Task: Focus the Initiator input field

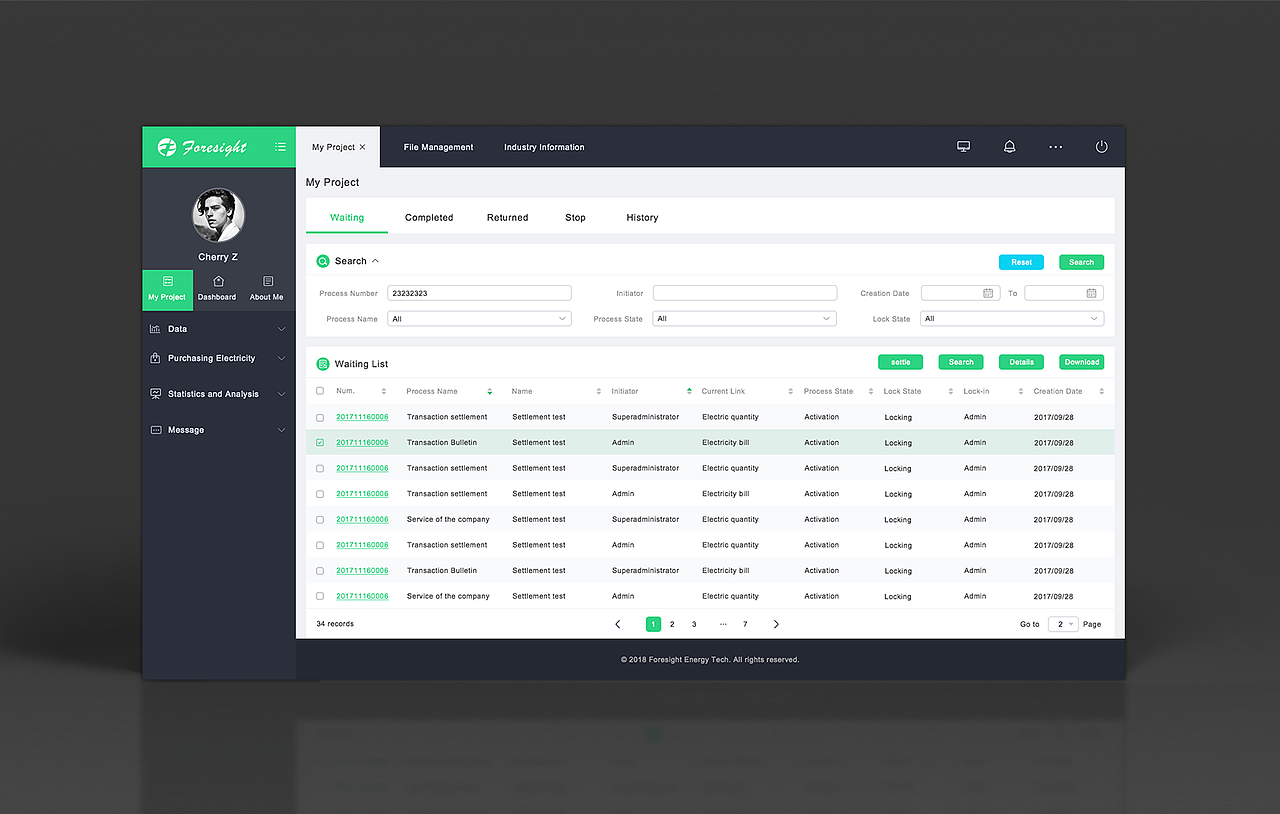Action: click(744, 293)
